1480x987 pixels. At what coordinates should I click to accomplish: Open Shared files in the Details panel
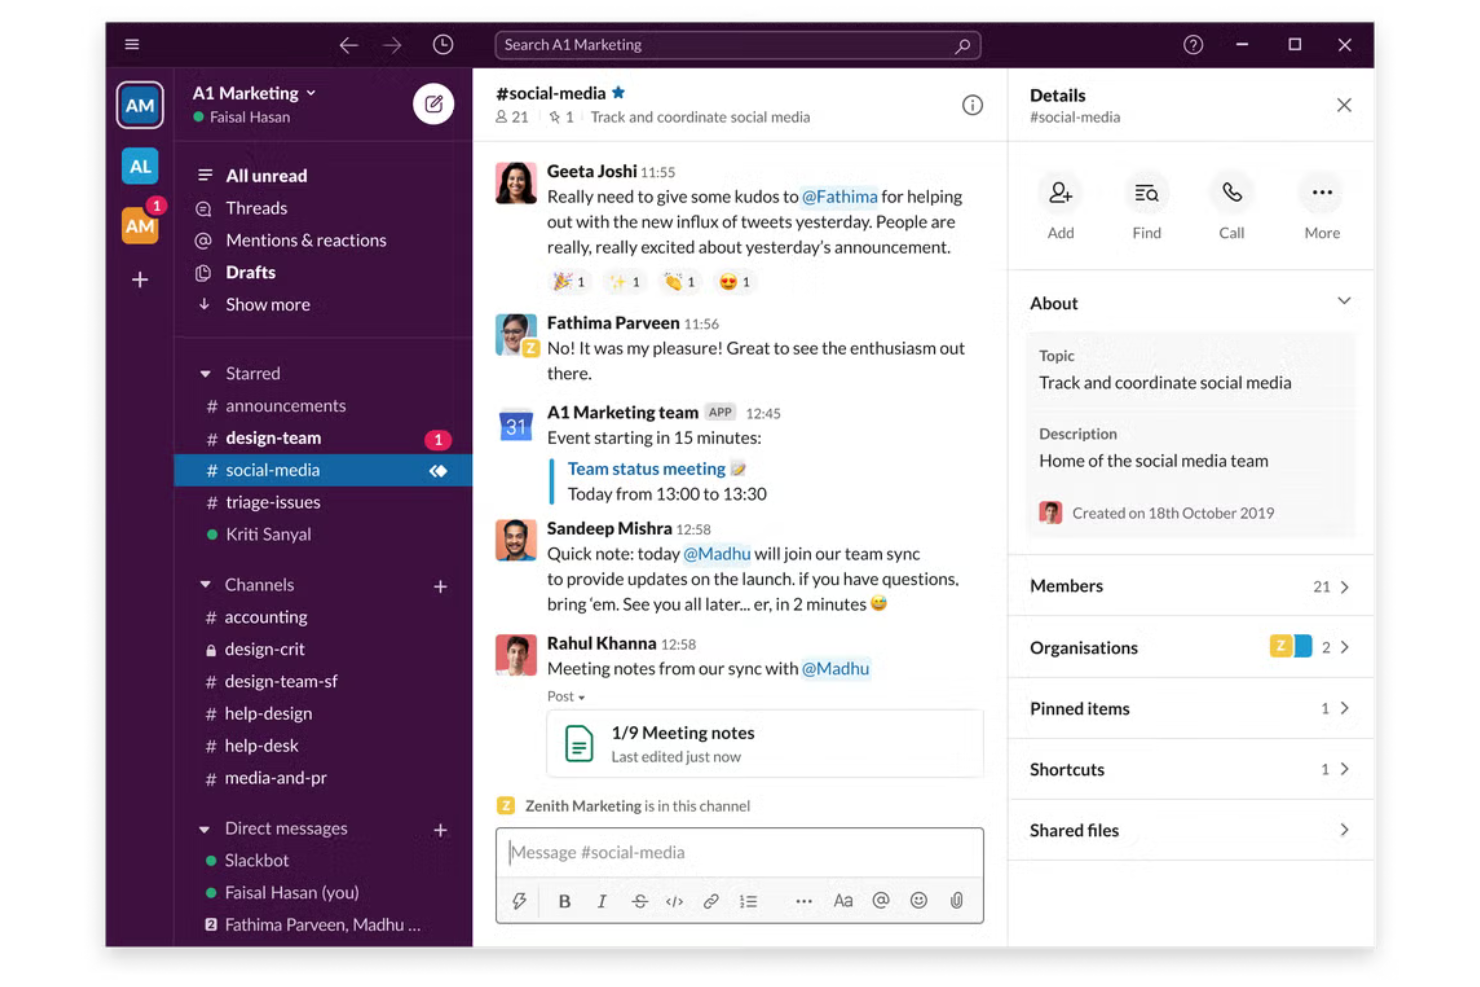1188,830
